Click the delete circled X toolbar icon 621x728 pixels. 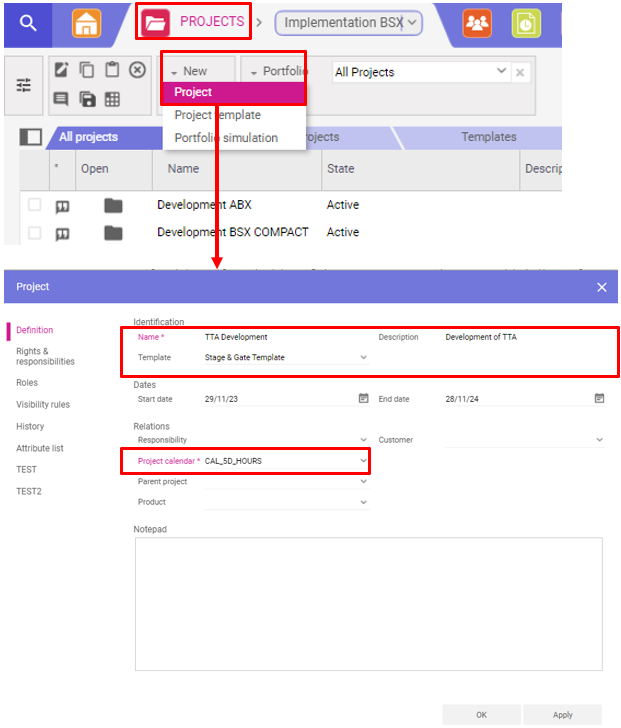pos(138,70)
